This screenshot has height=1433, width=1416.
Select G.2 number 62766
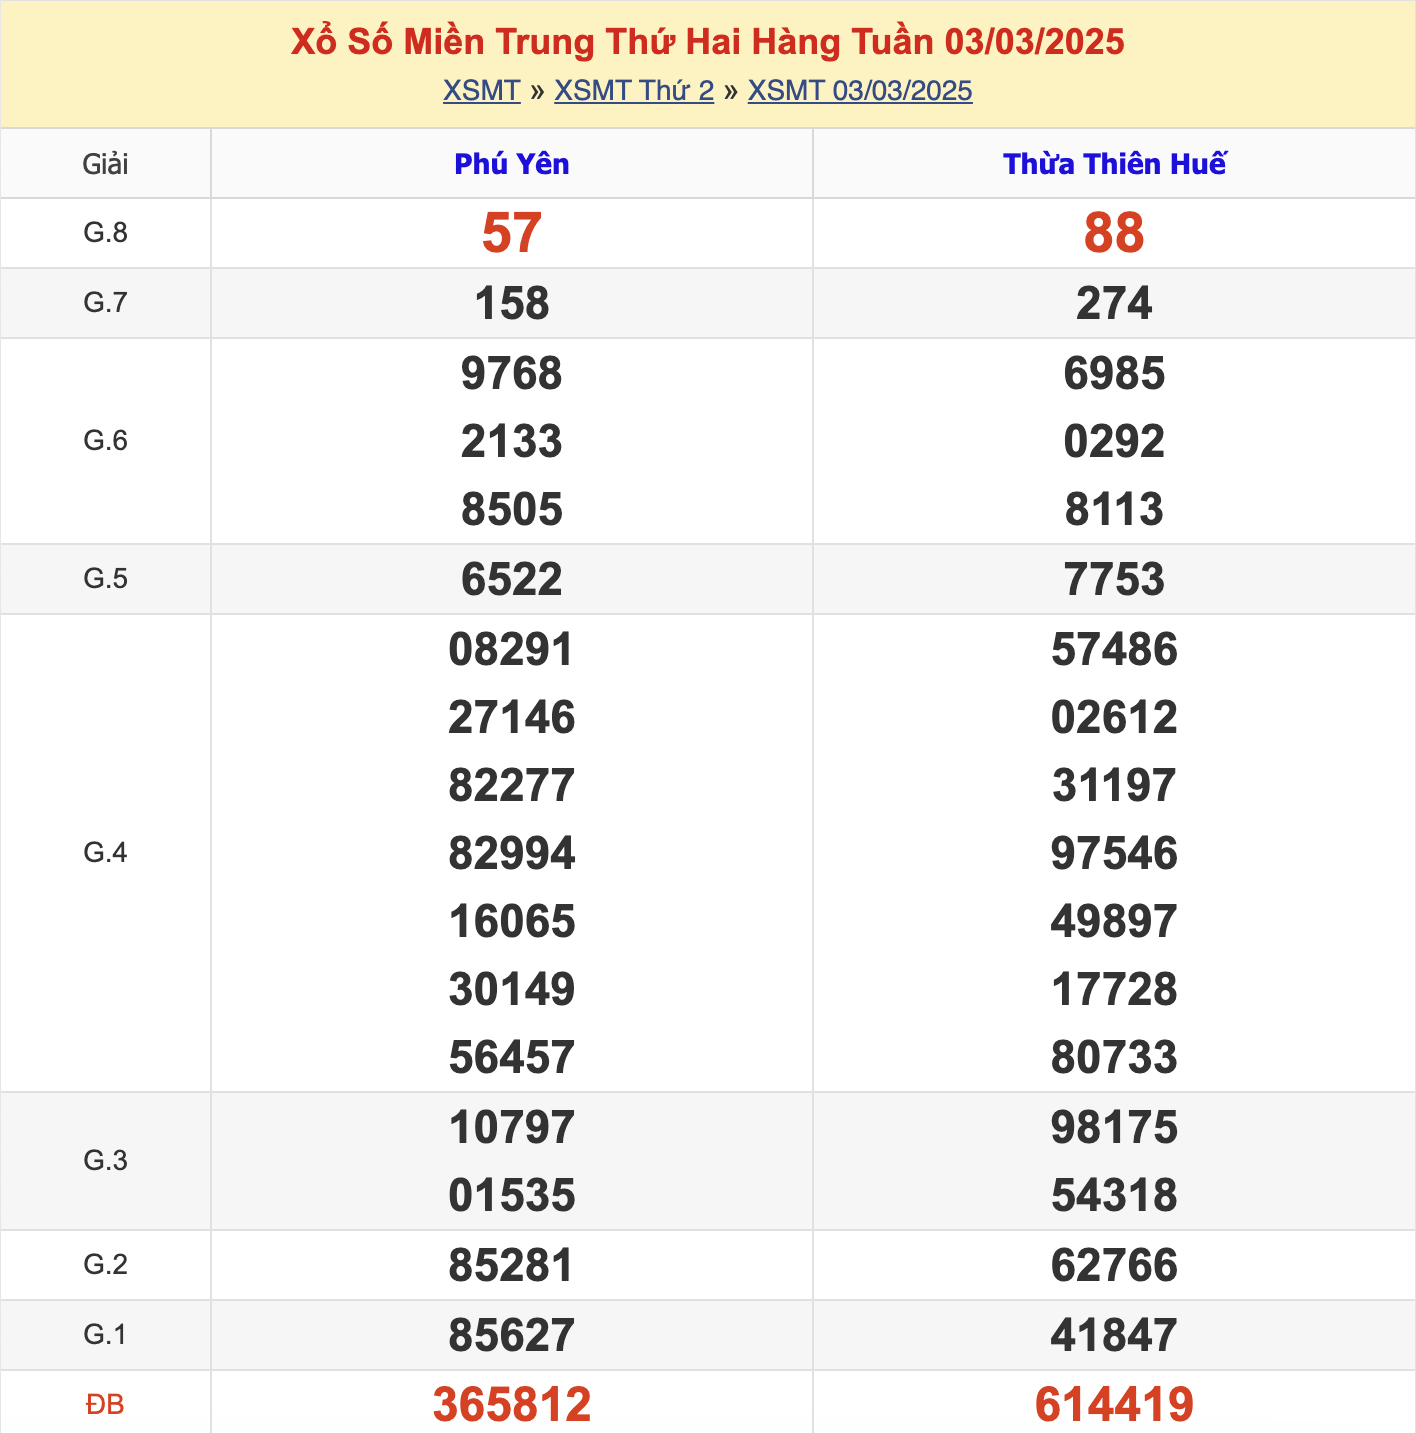click(x=1114, y=1265)
